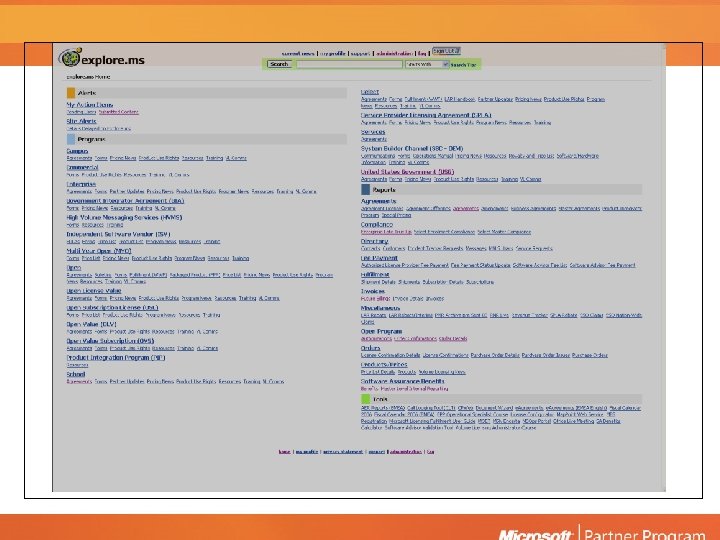
Task: Click Independent Software Vendor (ISV) heading
Action: 118,234
